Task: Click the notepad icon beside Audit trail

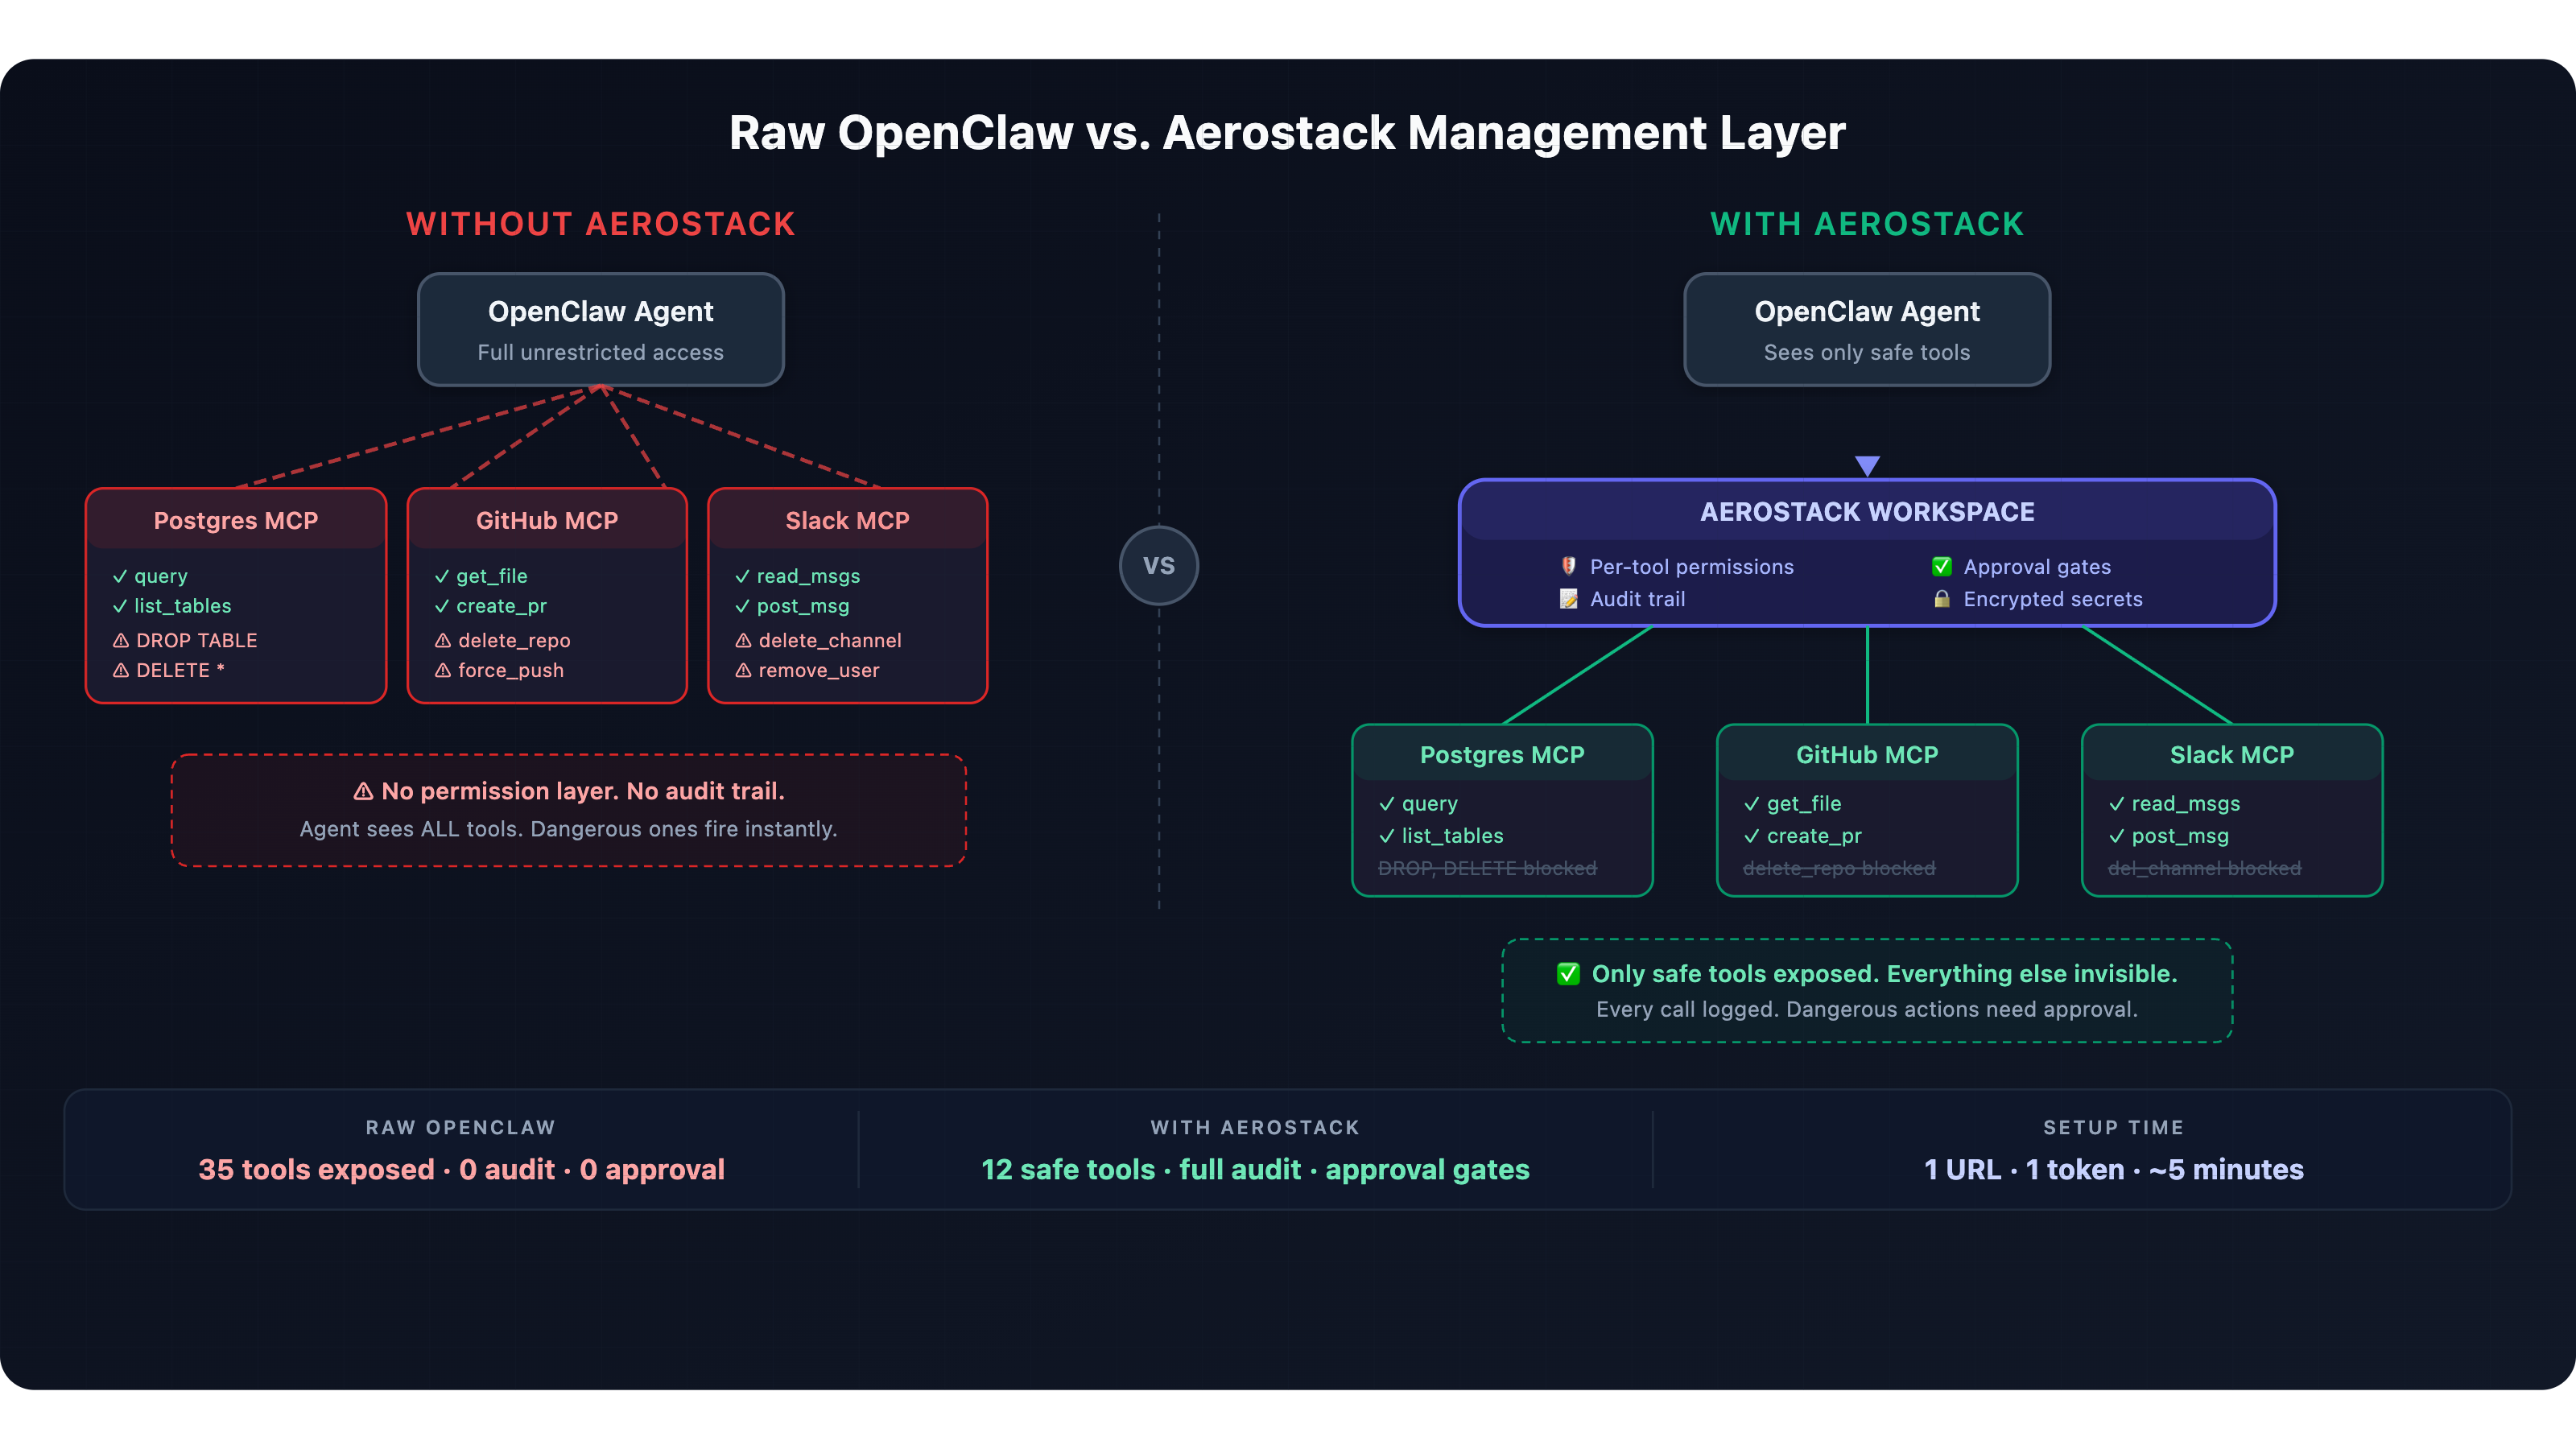Action: (1568, 599)
